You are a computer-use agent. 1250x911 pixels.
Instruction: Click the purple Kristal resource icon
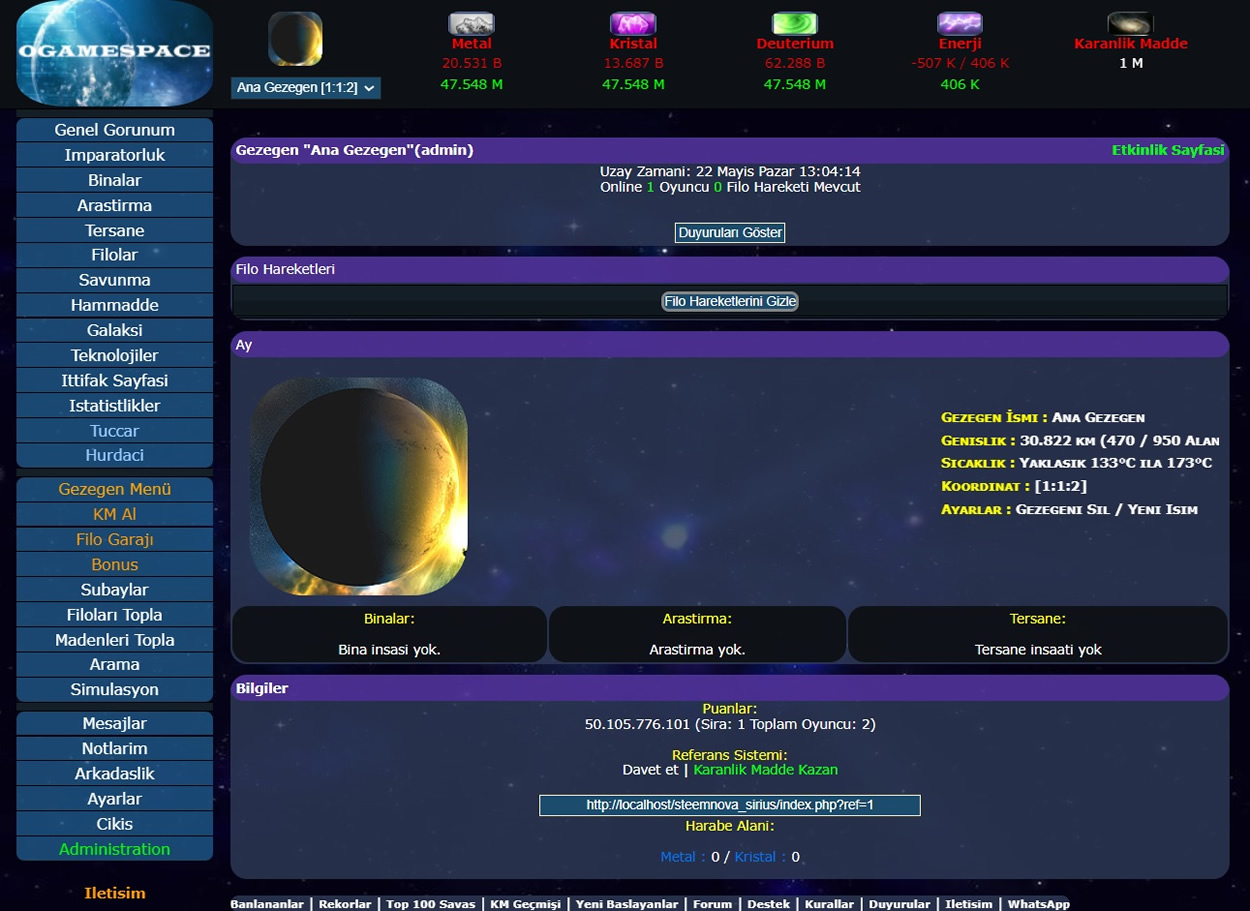click(633, 24)
